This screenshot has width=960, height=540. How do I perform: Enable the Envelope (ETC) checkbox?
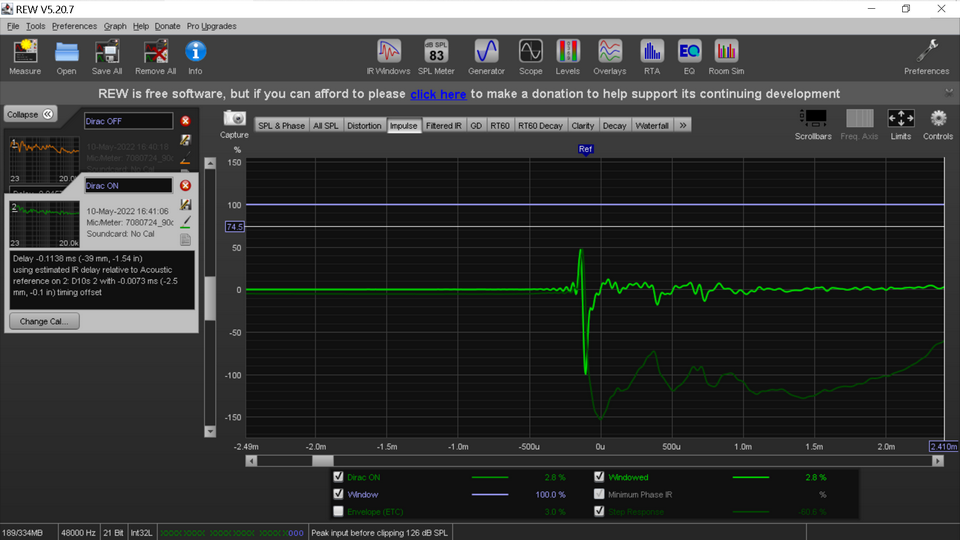point(339,511)
